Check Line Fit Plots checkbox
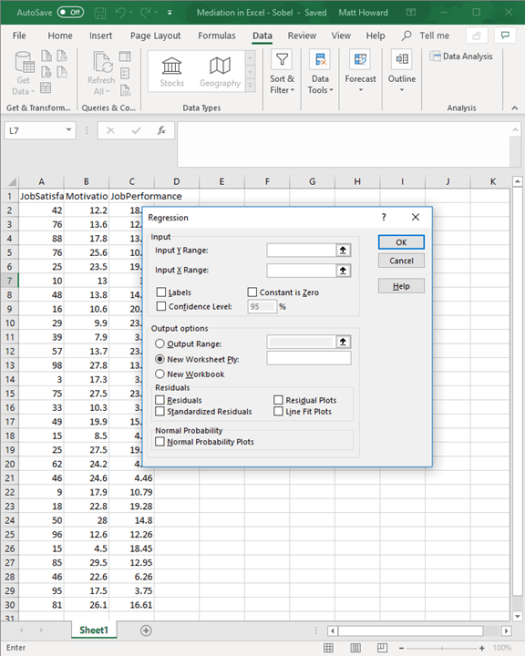 (278, 412)
